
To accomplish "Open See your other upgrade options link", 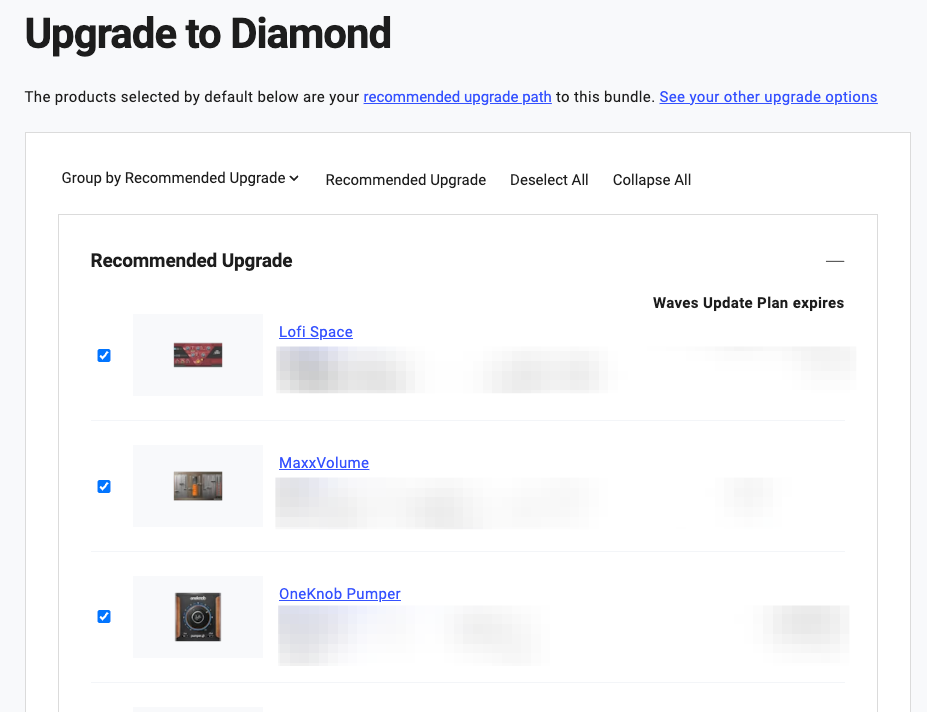I will (768, 97).
